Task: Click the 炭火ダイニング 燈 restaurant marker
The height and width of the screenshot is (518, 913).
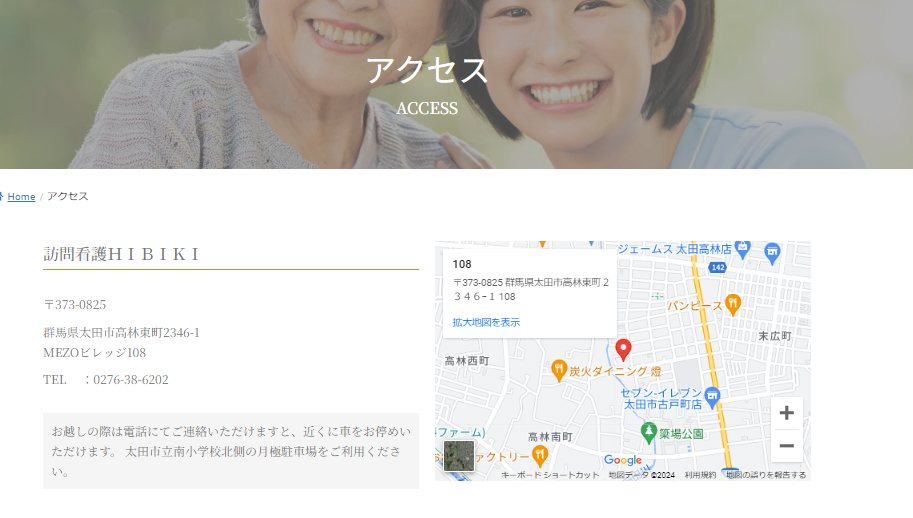Action: [559, 370]
